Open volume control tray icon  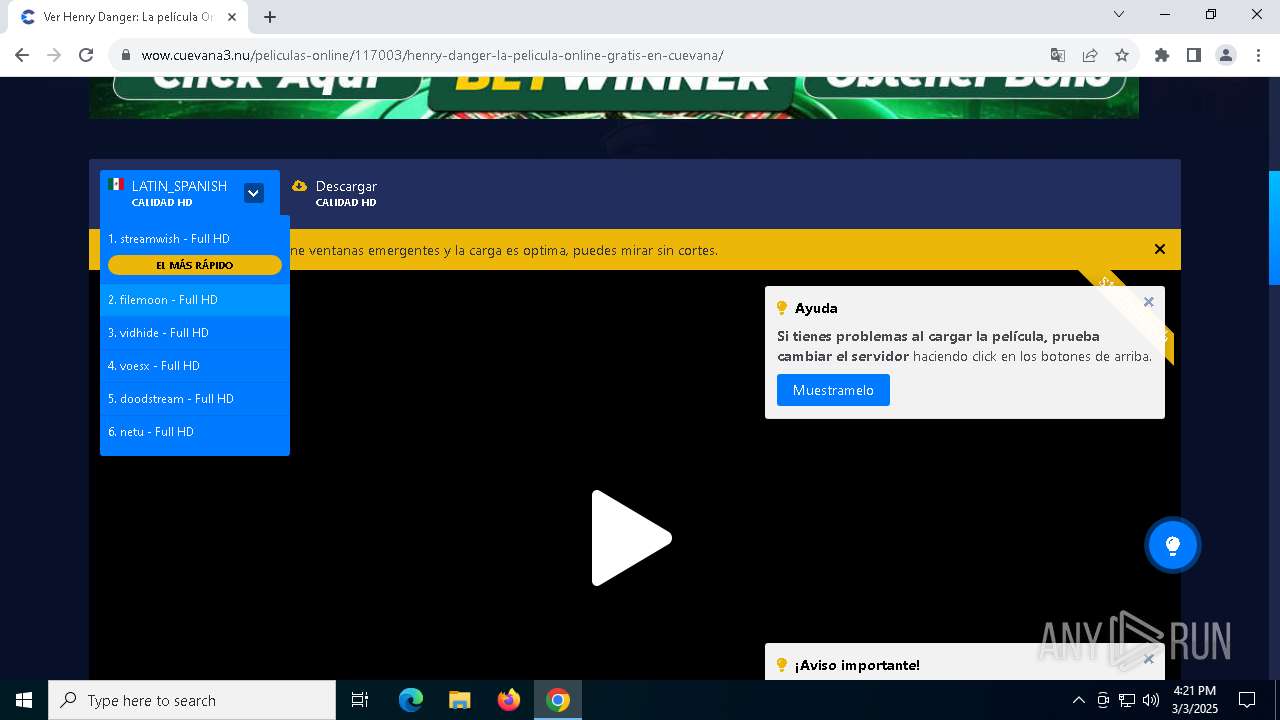(x=1151, y=700)
